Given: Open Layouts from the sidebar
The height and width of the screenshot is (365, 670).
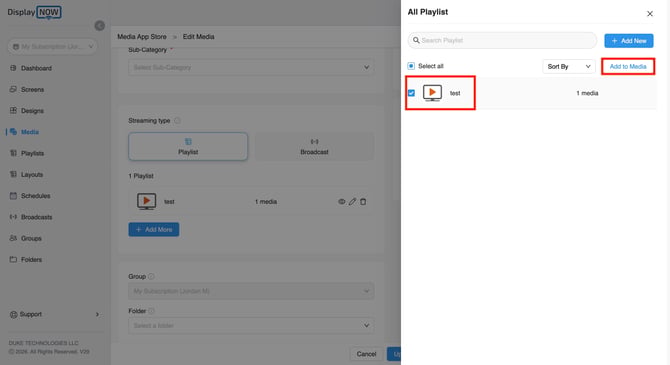Looking at the screenshot, I should tap(32, 174).
